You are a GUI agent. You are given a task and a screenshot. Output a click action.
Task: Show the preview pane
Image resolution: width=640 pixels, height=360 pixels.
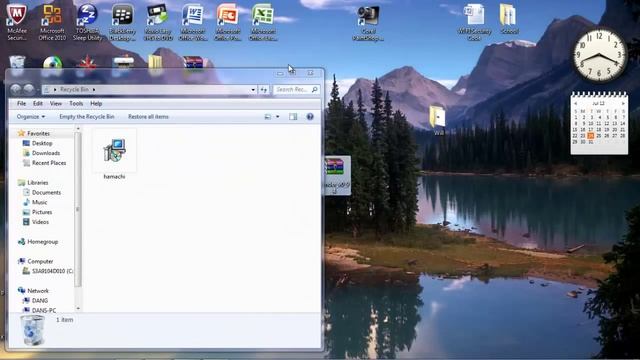(293, 117)
